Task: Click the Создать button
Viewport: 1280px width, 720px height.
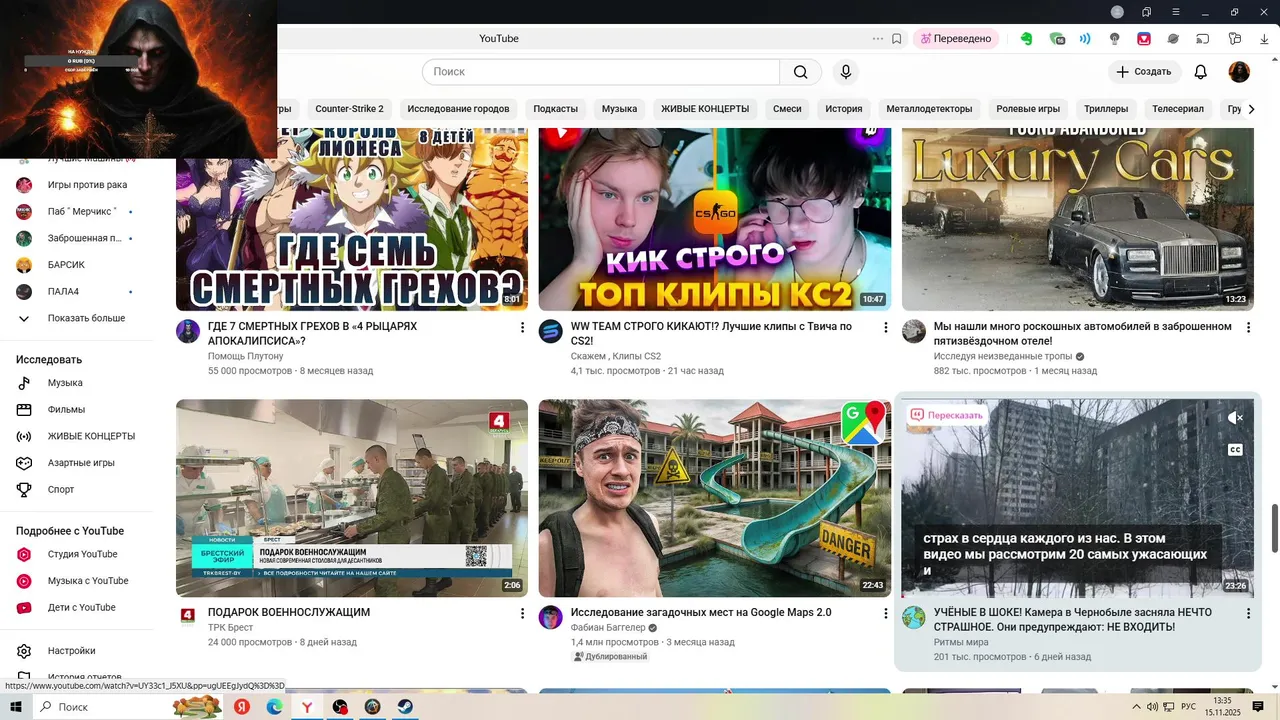Action: 1144,72
